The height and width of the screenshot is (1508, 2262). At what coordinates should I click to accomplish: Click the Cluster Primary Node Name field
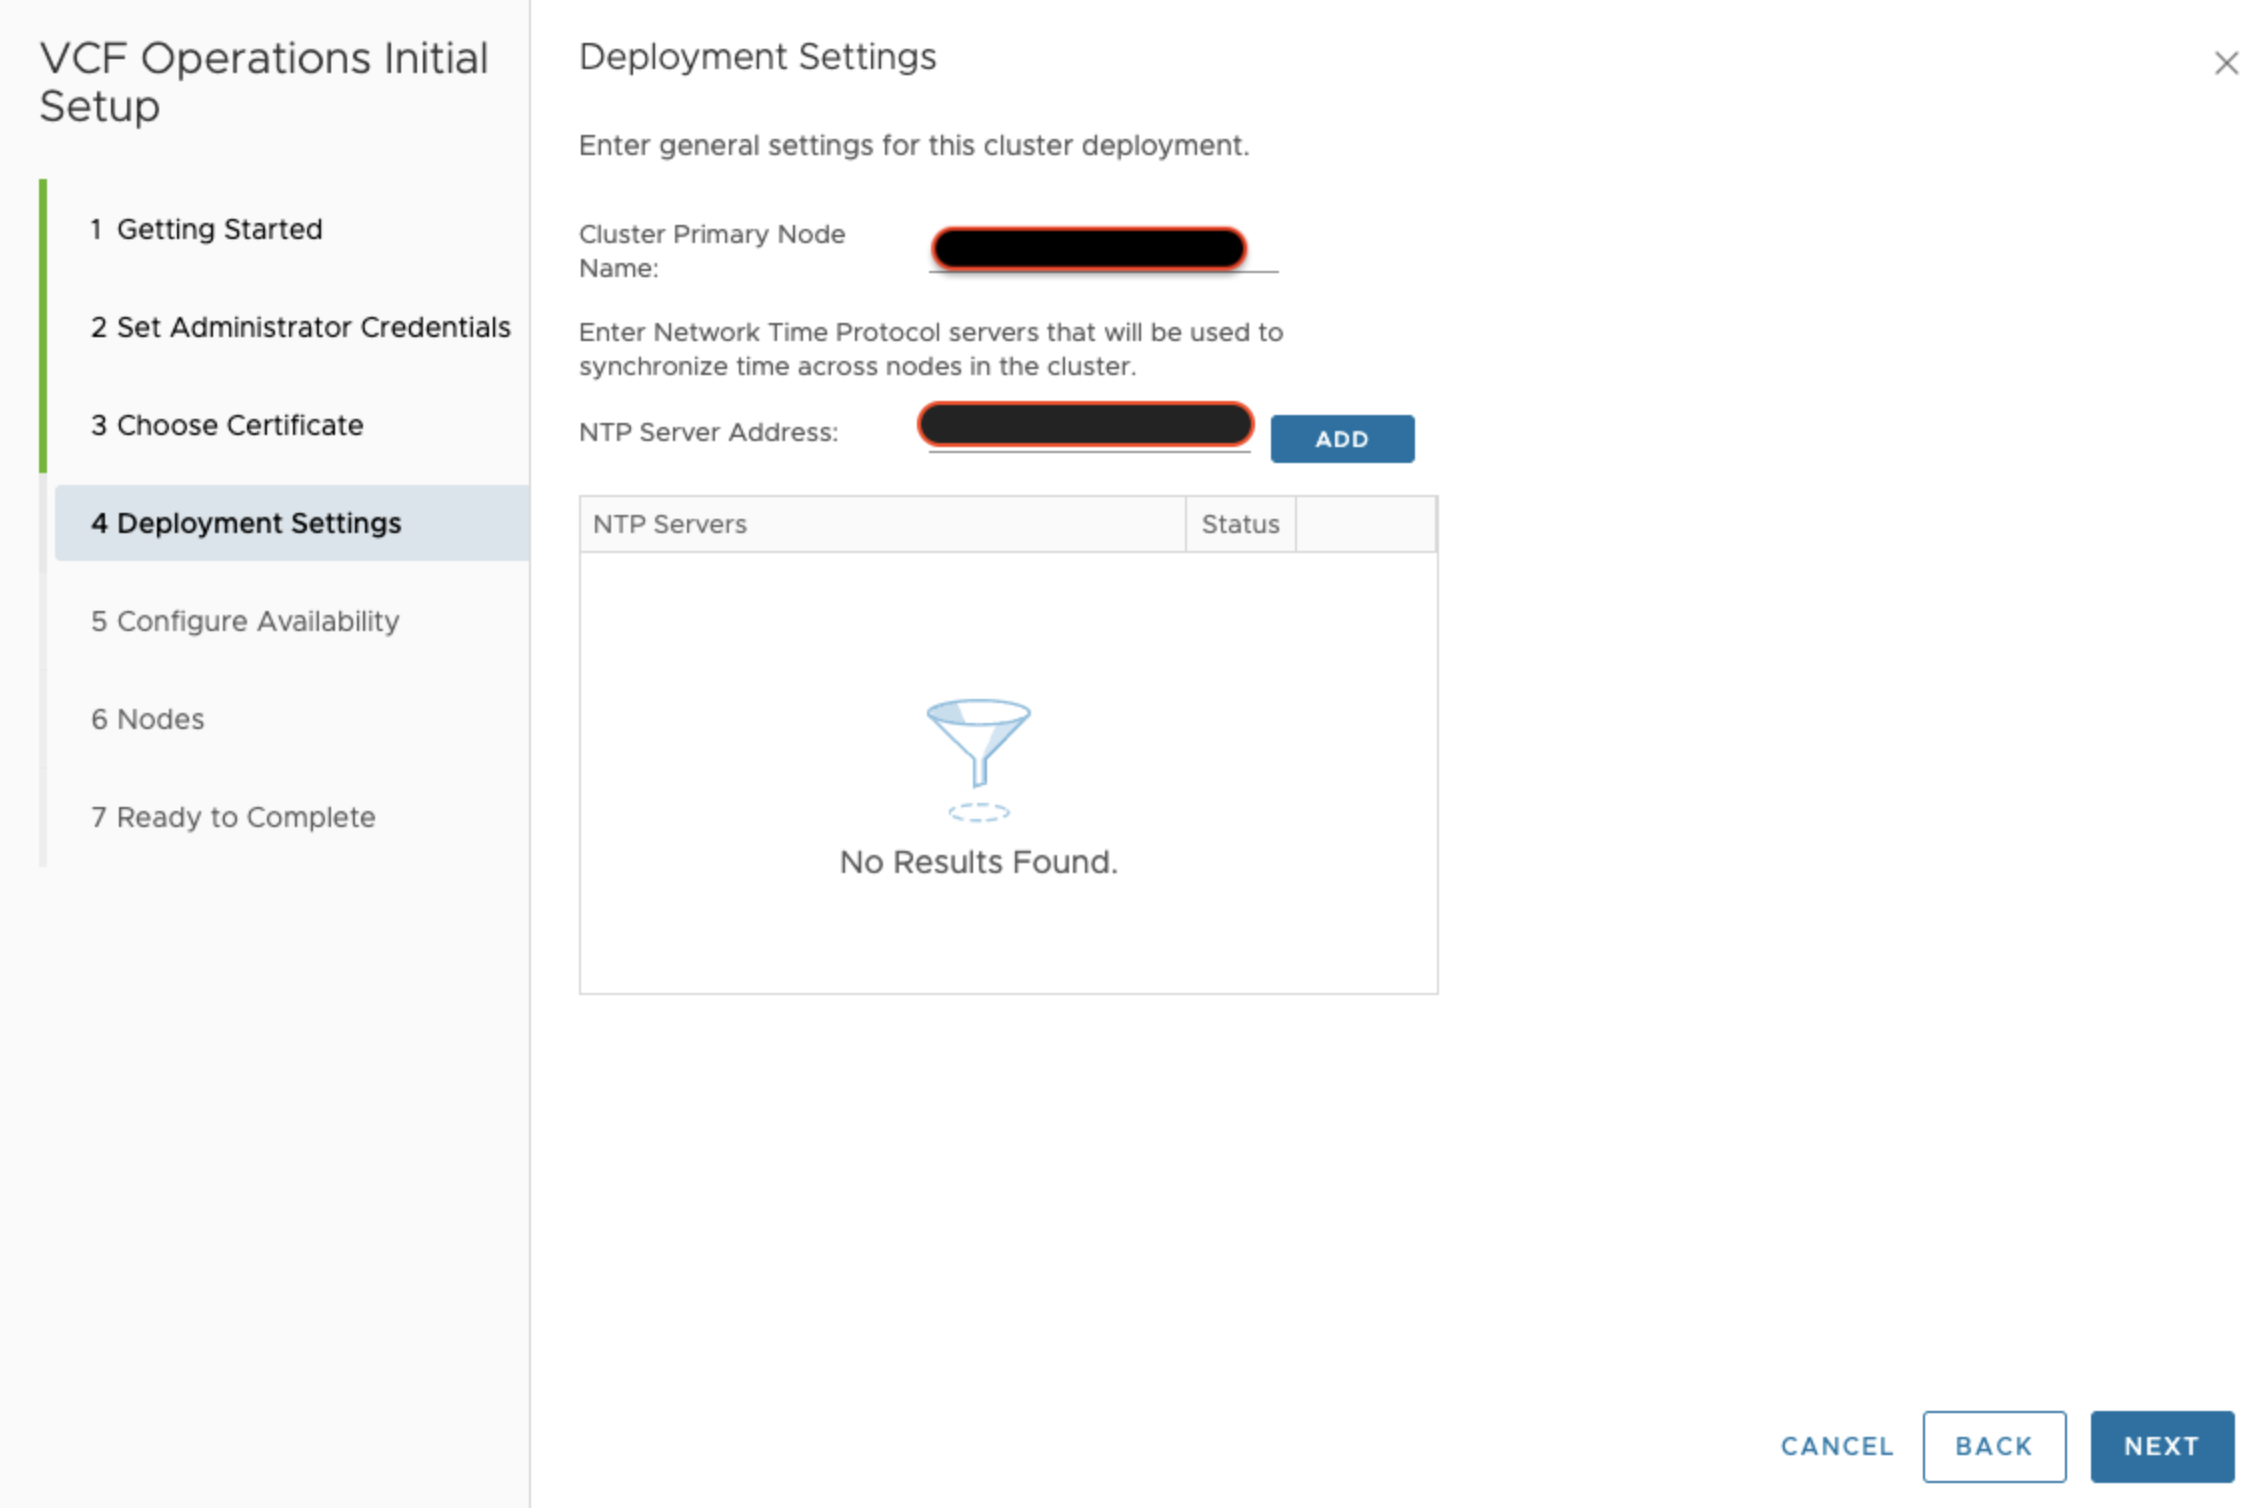pos(1089,249)
